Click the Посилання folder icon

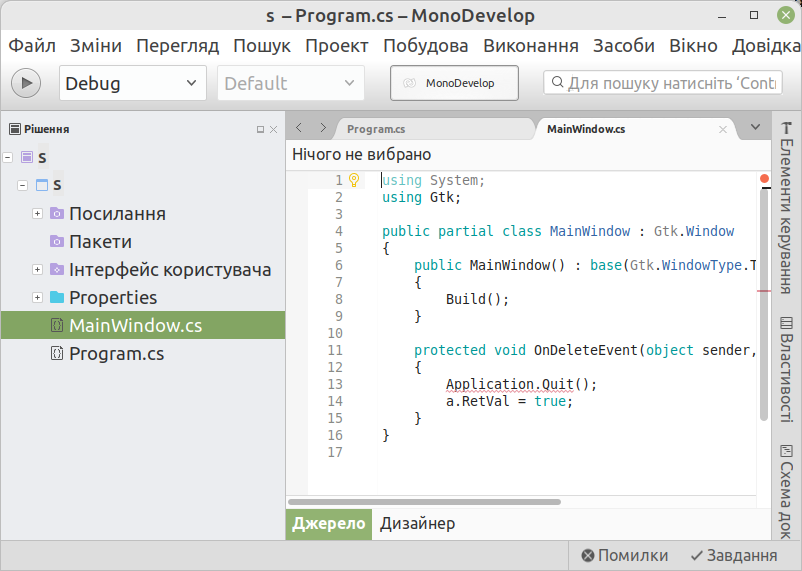(57, 213)
